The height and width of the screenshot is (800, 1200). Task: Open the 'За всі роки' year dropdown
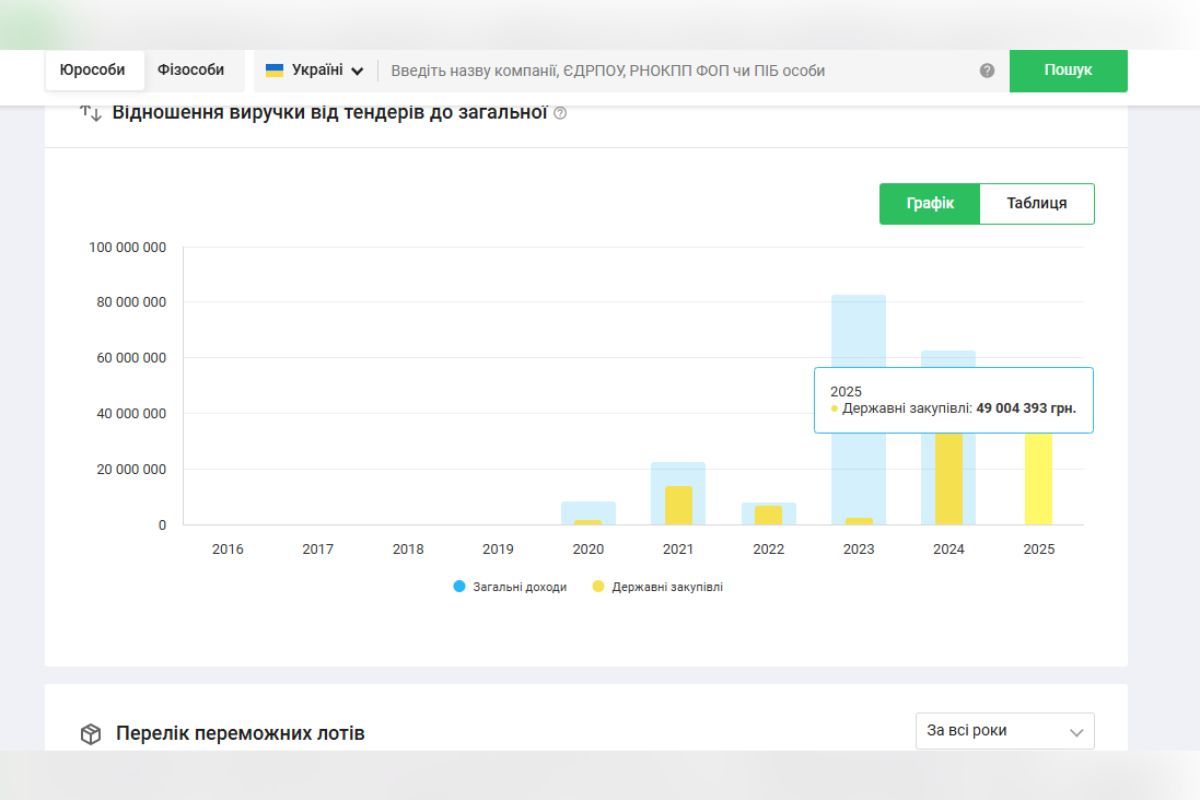click(x=1004, y=731)
